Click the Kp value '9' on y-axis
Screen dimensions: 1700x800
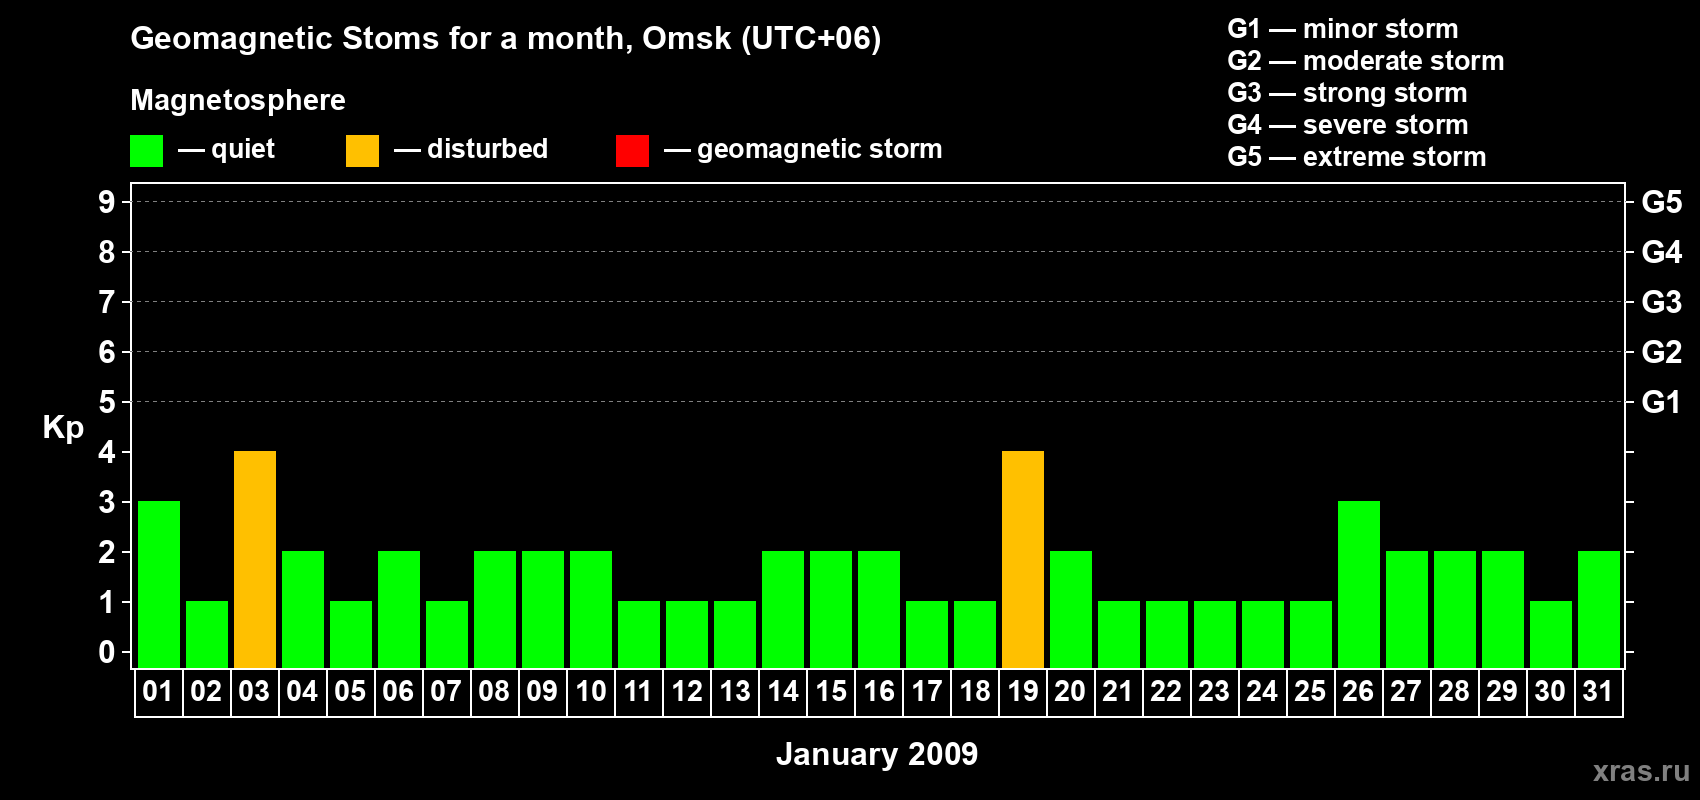tap(107, 202)
